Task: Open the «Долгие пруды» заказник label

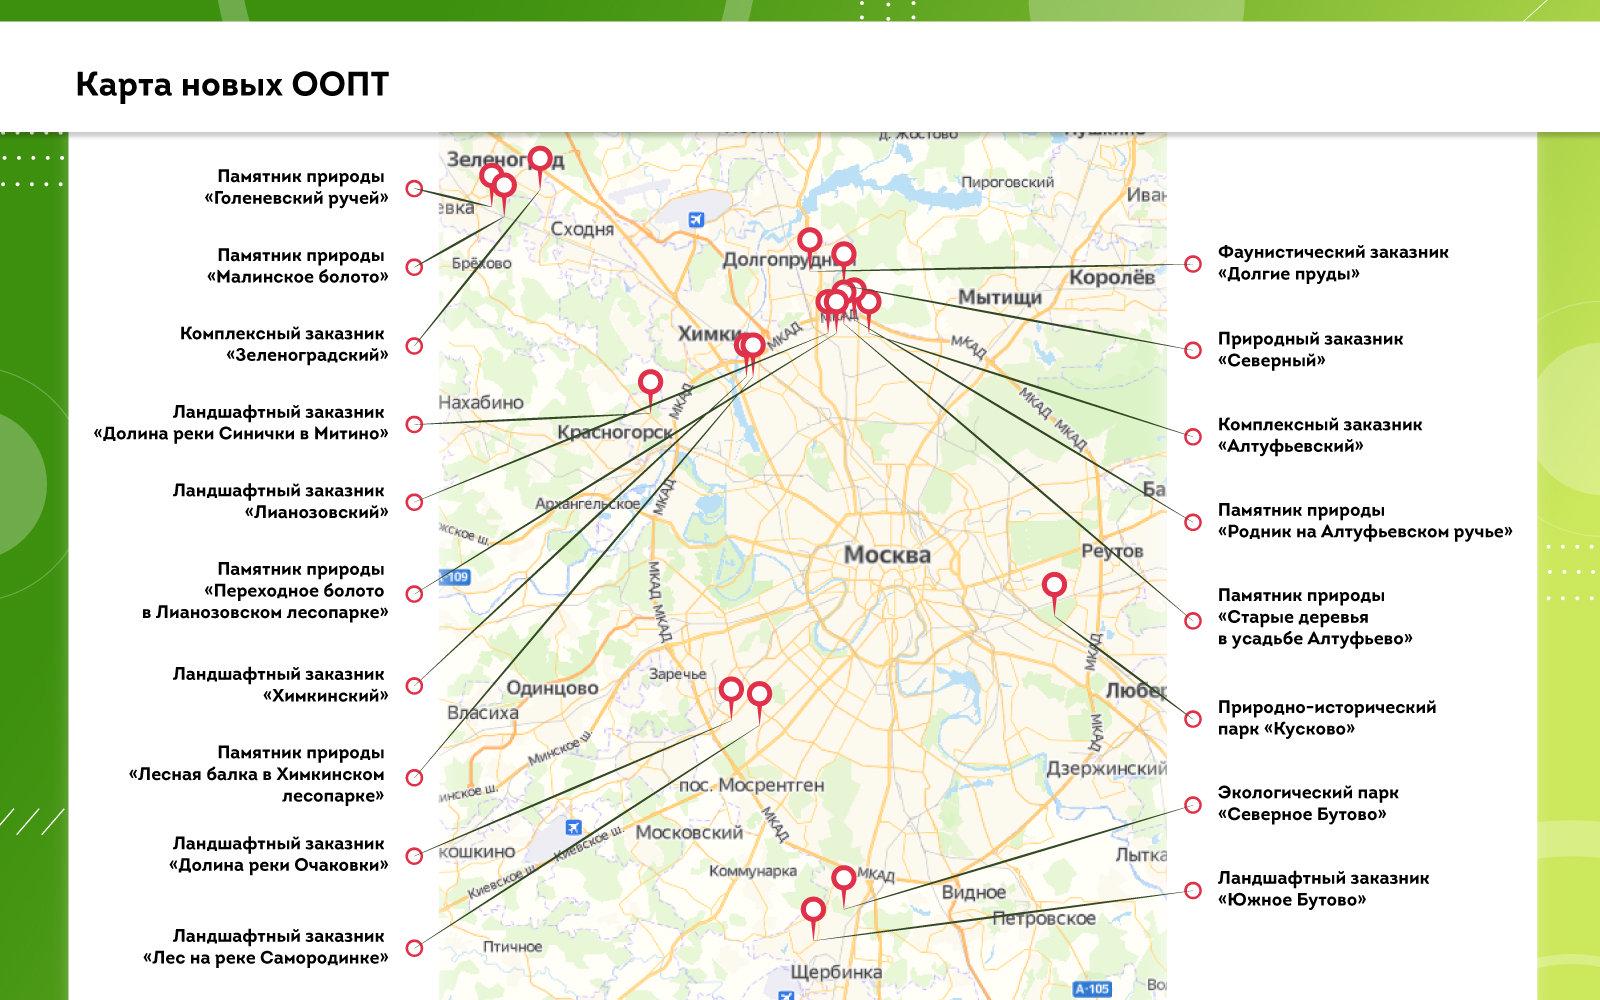Action: coord(1332,264)
